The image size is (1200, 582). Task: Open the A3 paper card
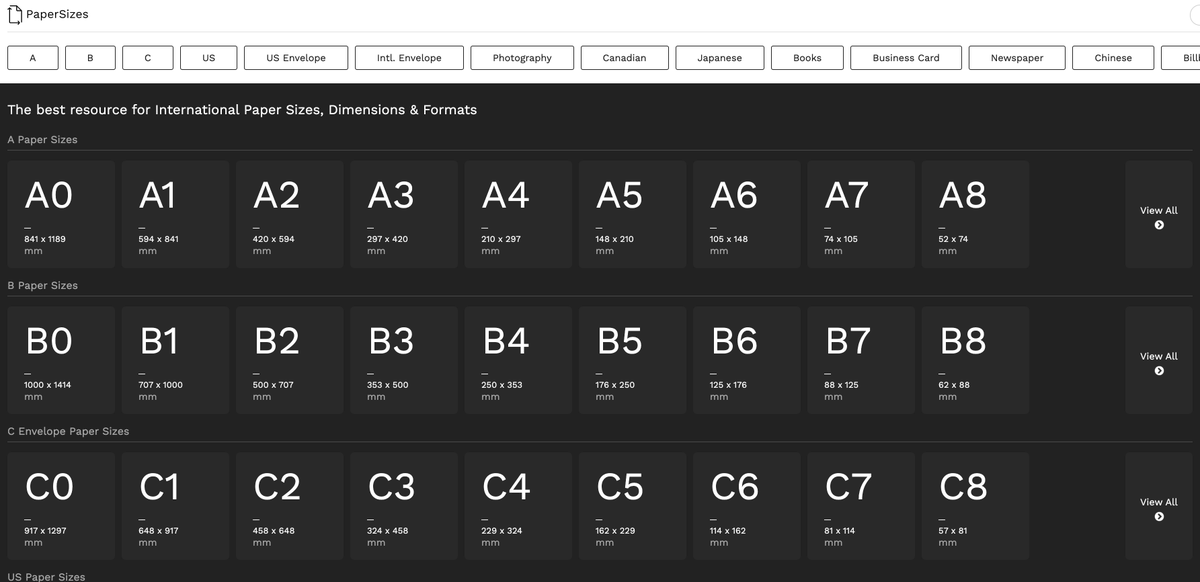click(404, 215)
